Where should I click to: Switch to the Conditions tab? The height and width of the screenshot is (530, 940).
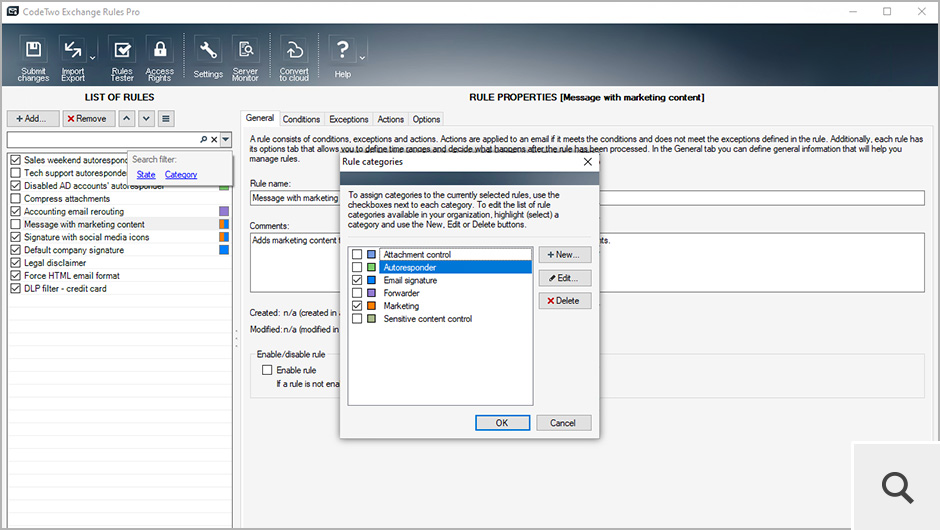click(302, 119)
